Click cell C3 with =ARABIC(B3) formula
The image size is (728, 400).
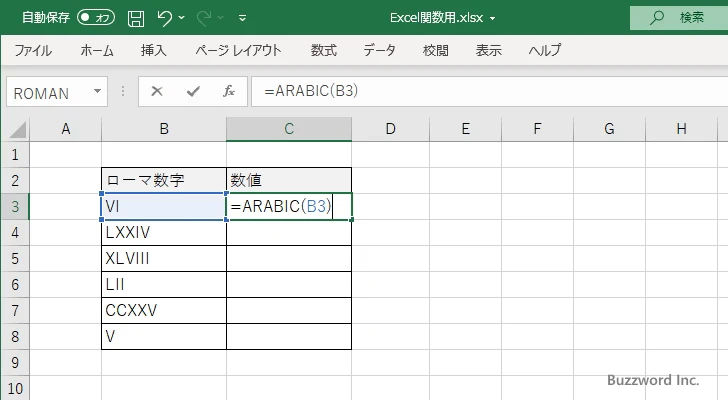pyautogui.click(x=289, y=206)
